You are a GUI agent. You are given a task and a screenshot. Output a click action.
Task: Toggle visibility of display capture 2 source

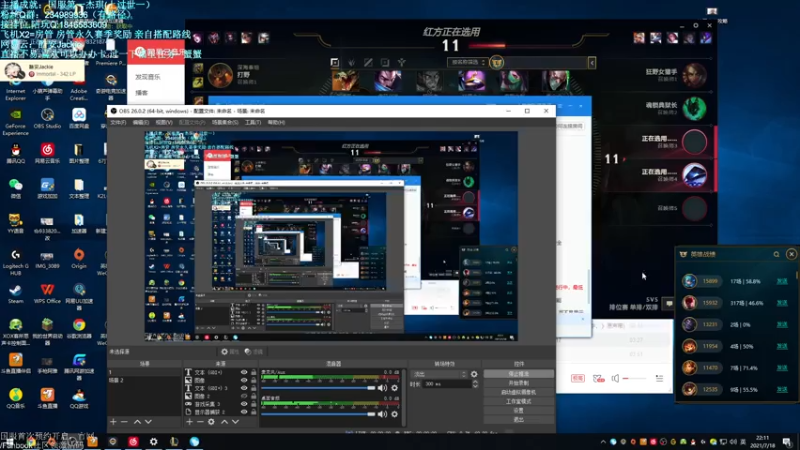pyautogui.click(x=244, y=412)
